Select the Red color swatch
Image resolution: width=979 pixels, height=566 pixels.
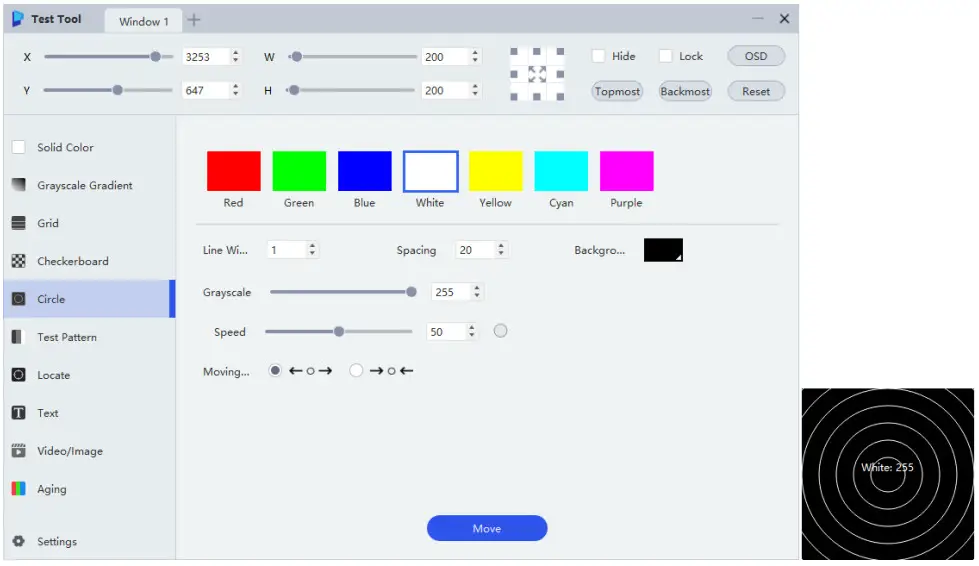234,170
